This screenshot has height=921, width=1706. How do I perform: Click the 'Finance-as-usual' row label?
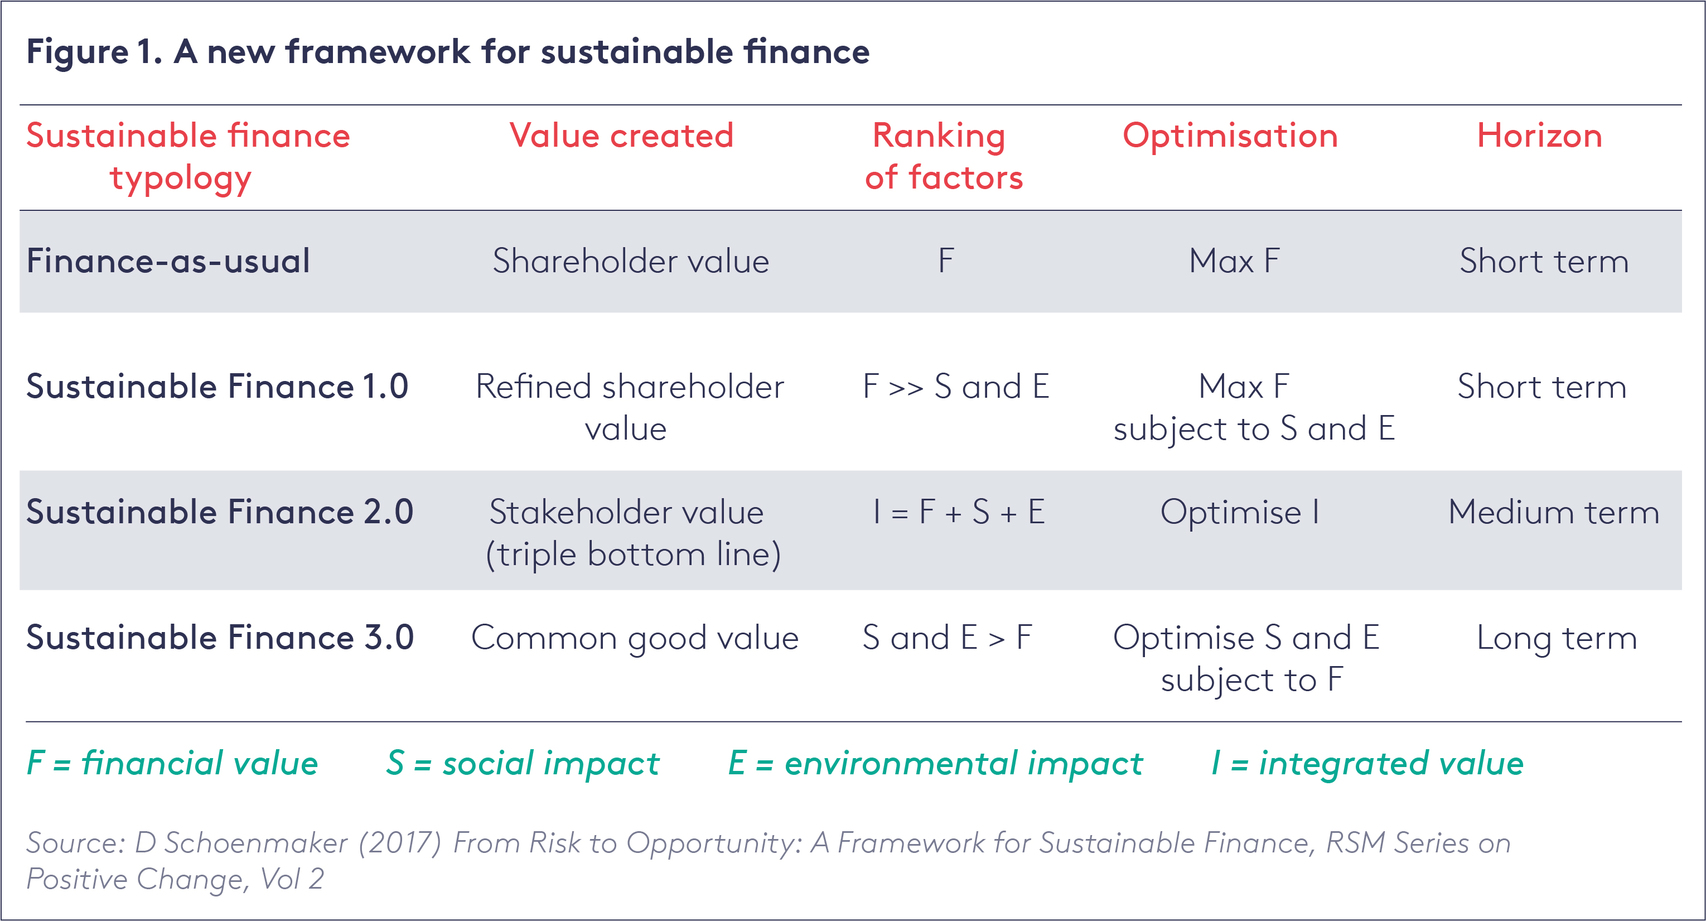tap(168, 261)
